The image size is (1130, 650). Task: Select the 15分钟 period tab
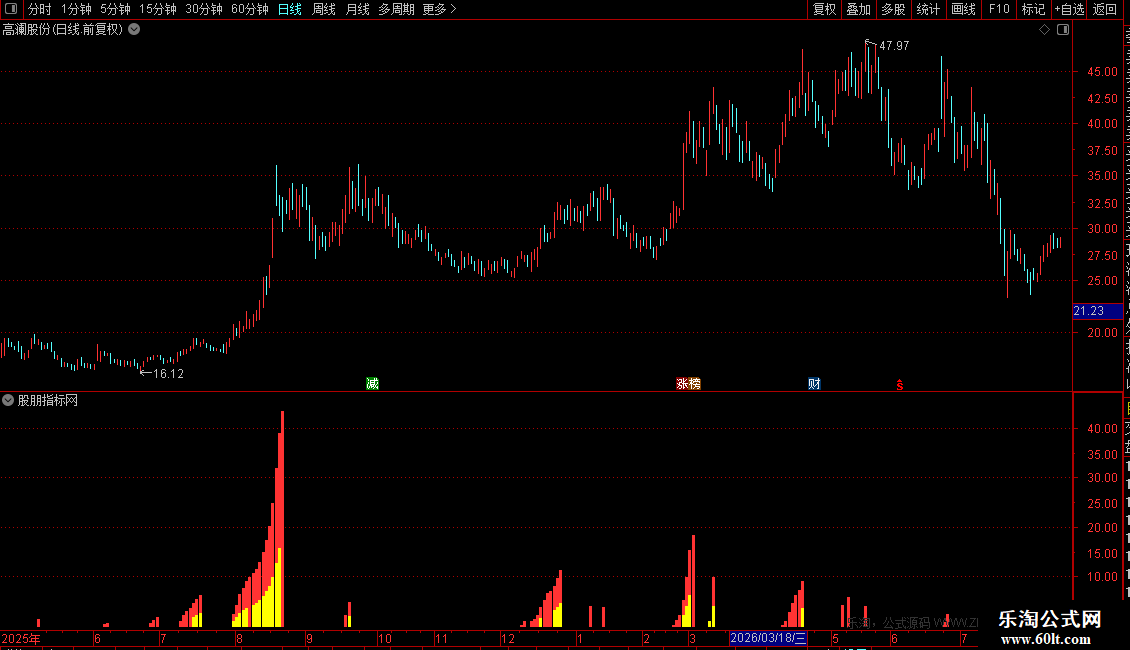pos(158,9)
